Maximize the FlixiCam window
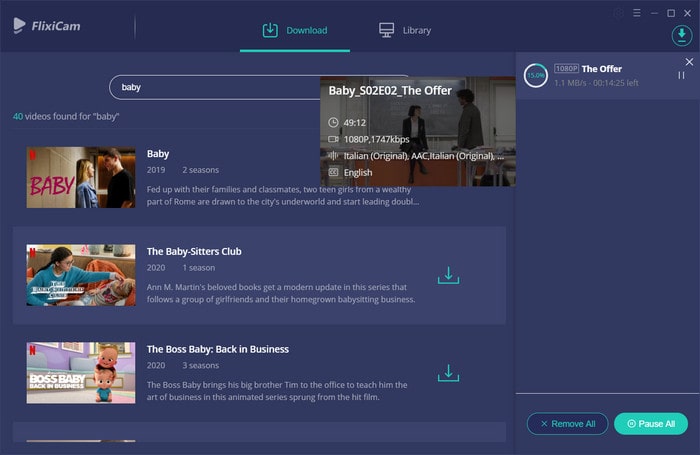 coord(671,13)
